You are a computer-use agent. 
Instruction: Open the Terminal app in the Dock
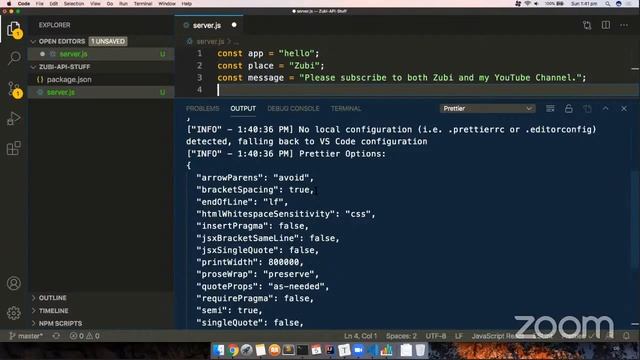pyautogui.click(x=302, y=350)
